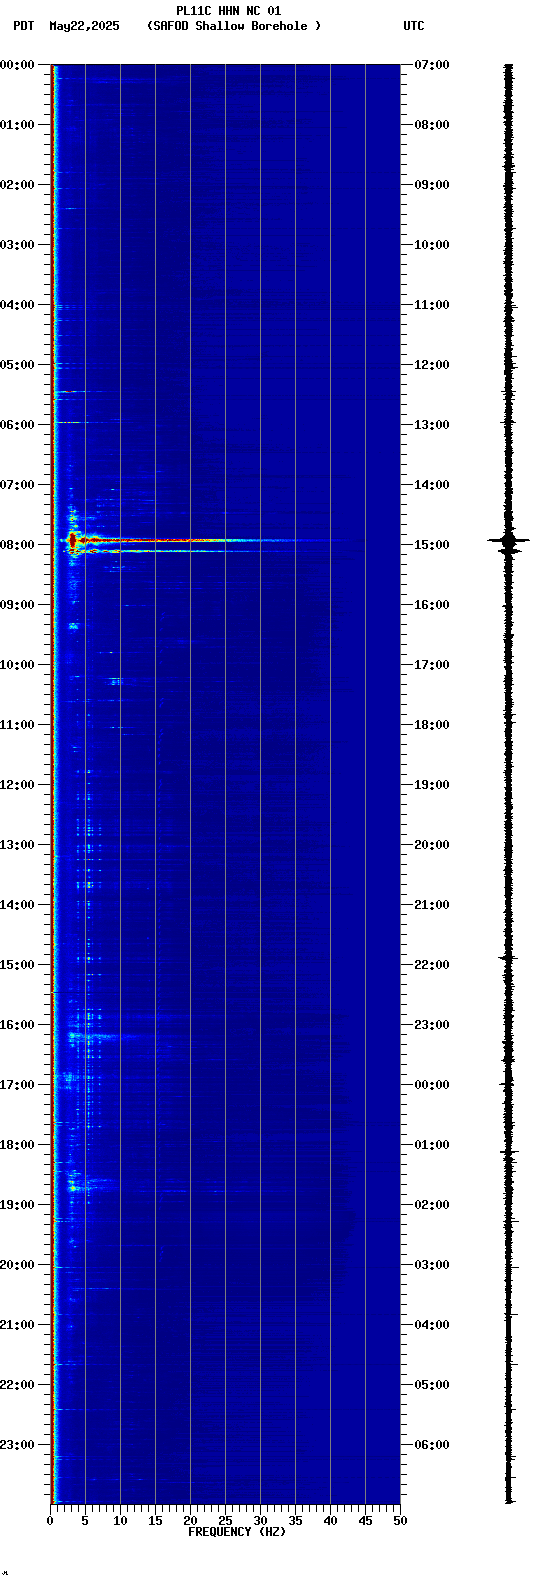Click the 20 Hz frequency tick label
This screenshot has width=552, height=1584.
[190, 1521]
